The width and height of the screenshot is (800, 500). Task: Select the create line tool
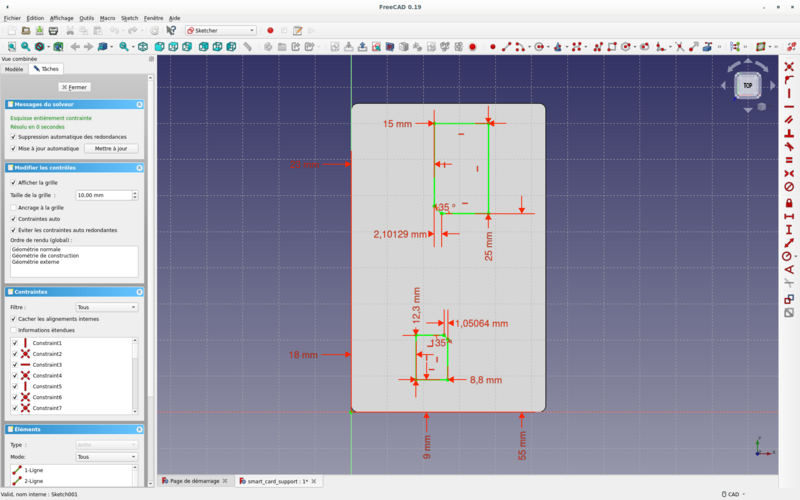pos(506,47)
